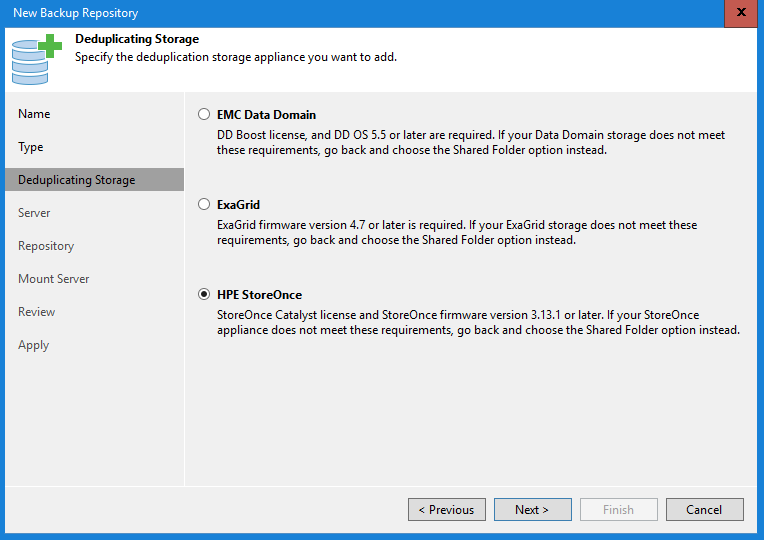Jump to the Server wizard step
The image size is (764, 540).
click(x=34, y=212)
